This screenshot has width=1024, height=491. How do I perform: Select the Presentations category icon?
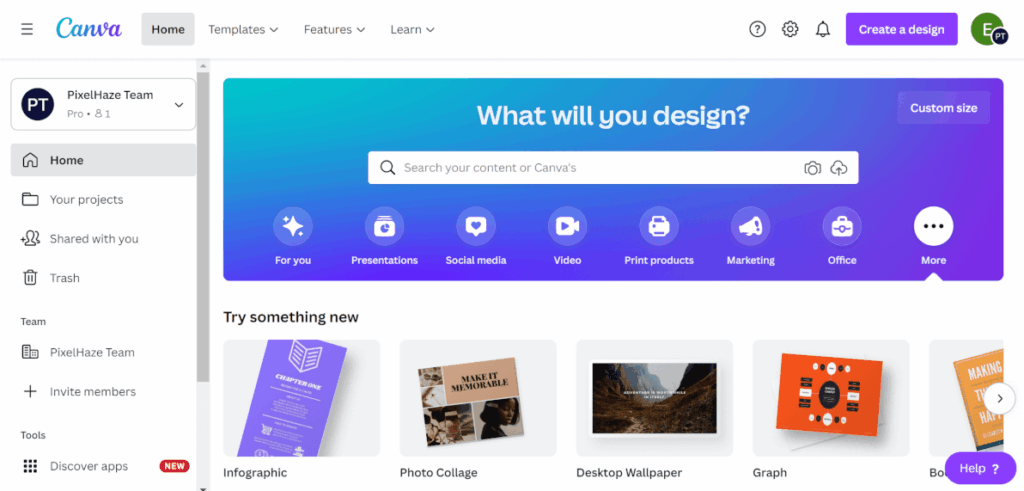pos(384,226)
